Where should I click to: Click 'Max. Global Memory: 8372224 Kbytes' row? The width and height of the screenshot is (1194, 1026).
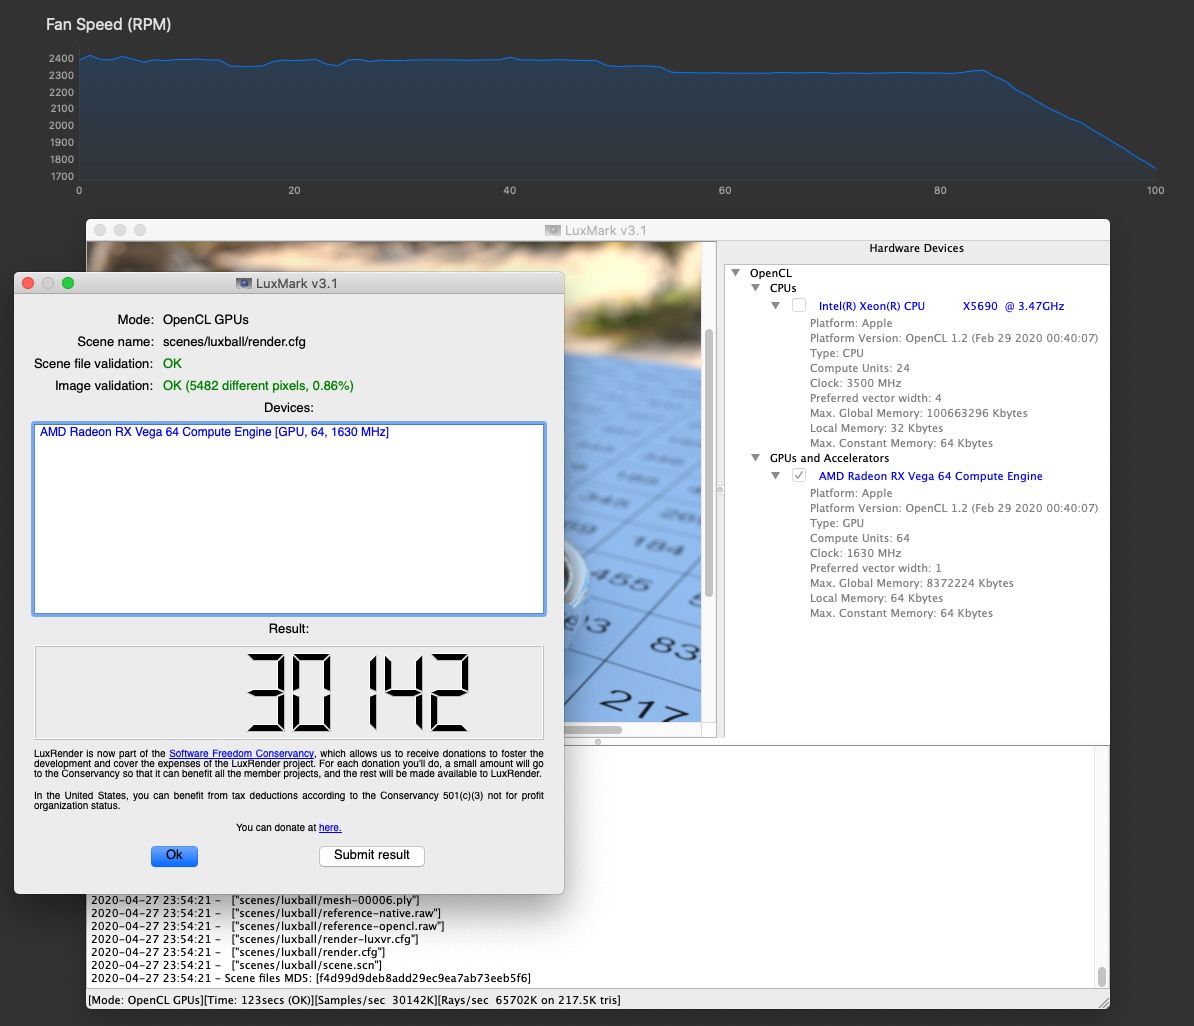tap(911, 583)
